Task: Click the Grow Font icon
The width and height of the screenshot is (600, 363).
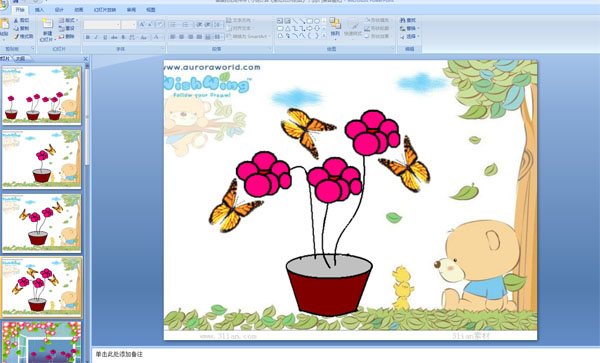Action: [142, 25]
